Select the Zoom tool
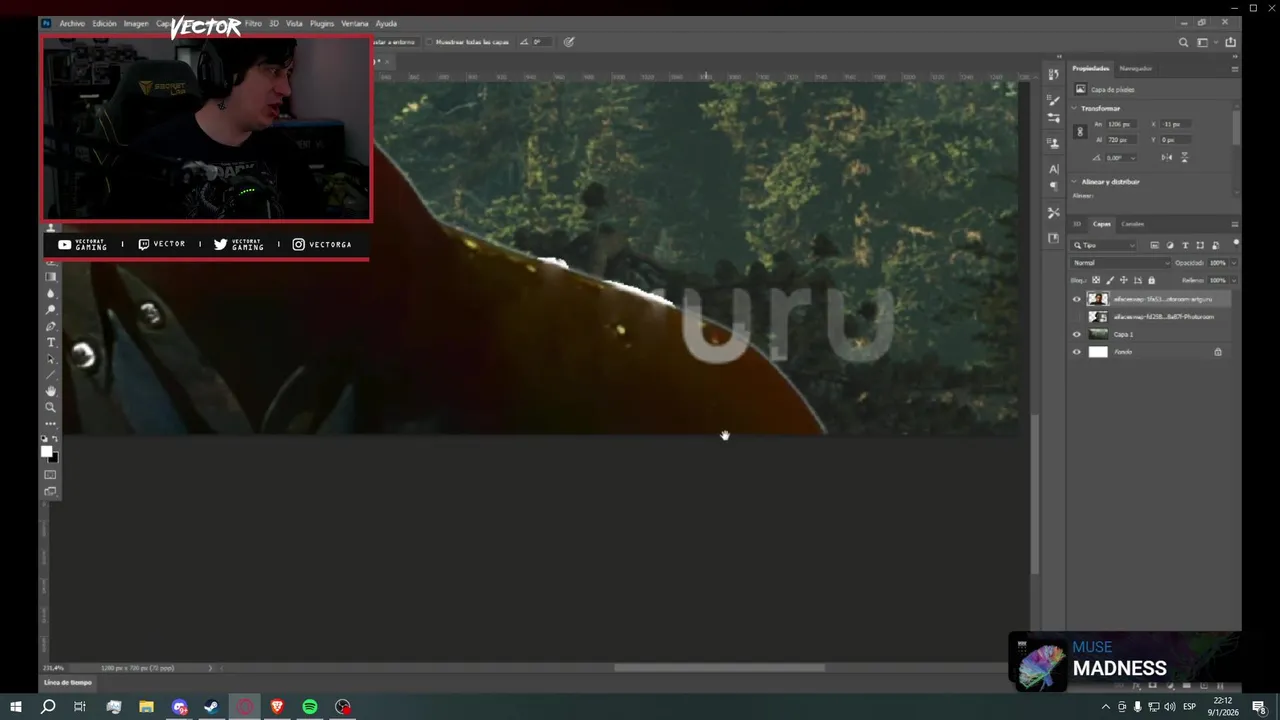Screen dimensions: 1280x720 51,407
